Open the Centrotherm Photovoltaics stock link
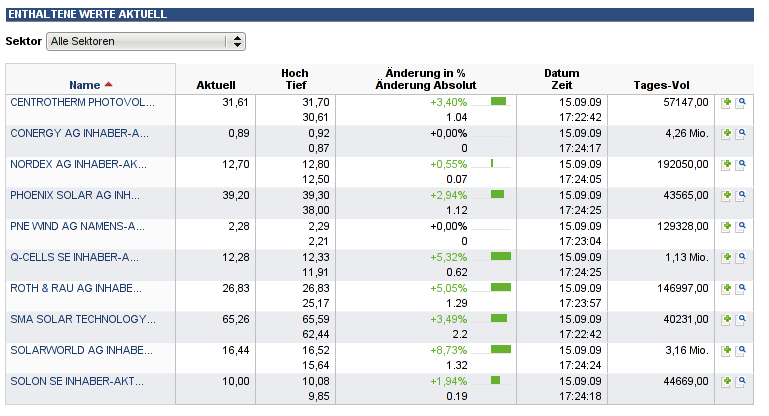This screenshot has height=416, width=769. pyautogui.click(x=83, y=102)
